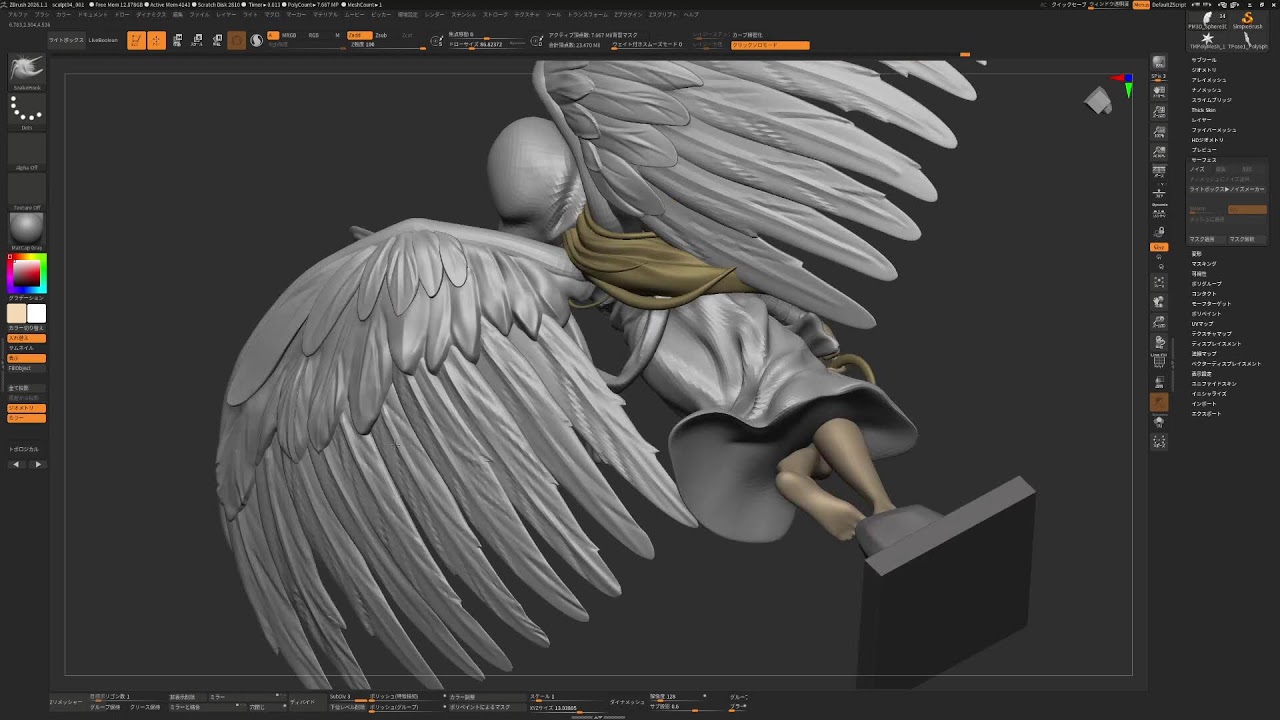The image size is (1280, 720).
Task: Select the PolyMesh3D star tool thumbnail
Action: [1208, 41]
